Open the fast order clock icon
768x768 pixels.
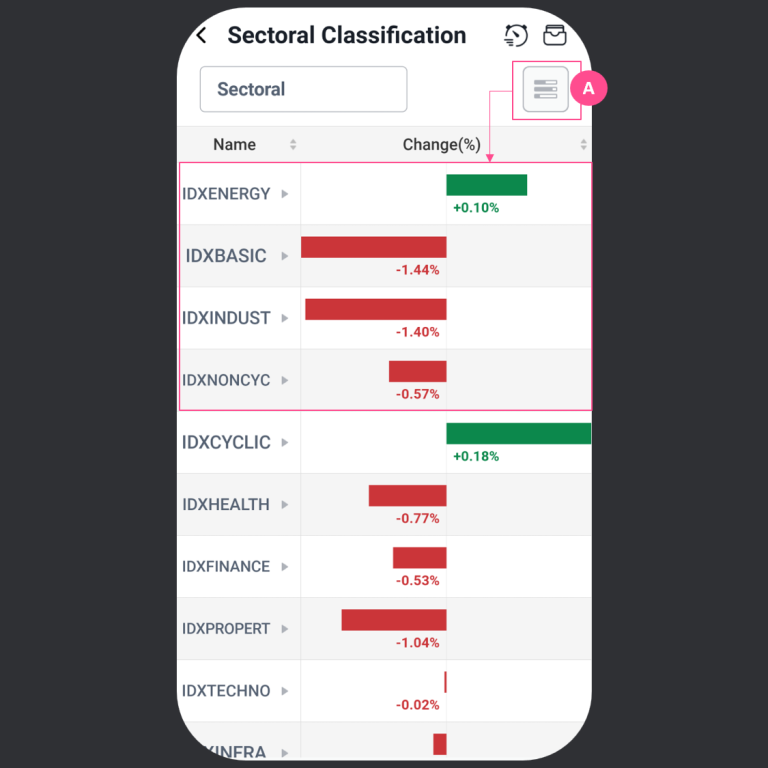516,36
